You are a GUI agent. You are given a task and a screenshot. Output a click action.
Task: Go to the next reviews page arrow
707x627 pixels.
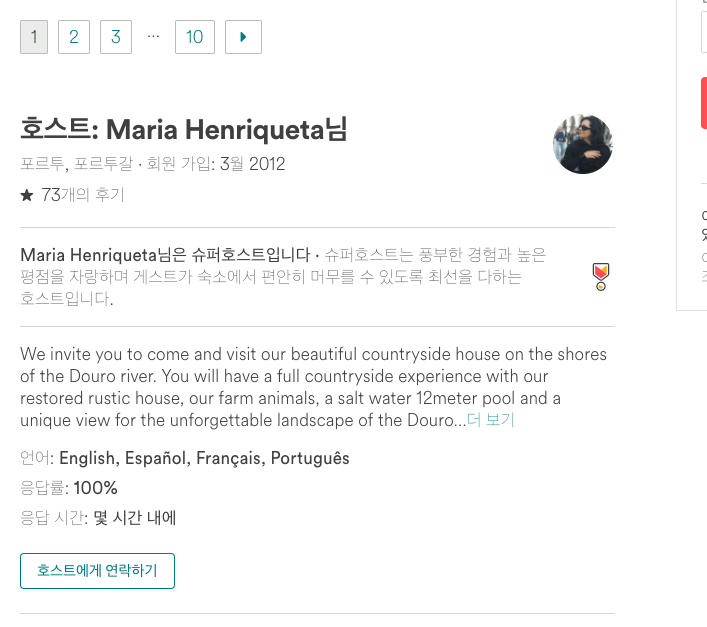click(x=243, y=38)
